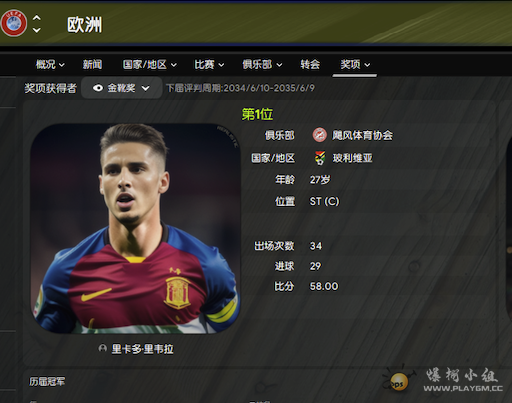
Task: Open the 俱乐部 menu
Action: (x=262, y=64)
